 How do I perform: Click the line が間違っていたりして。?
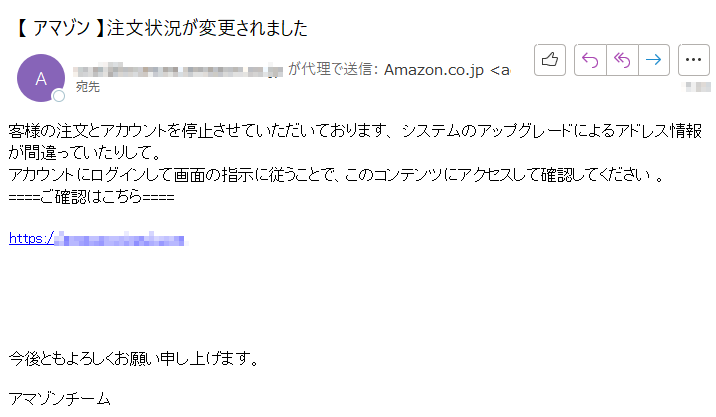click(x=85, y=153)
